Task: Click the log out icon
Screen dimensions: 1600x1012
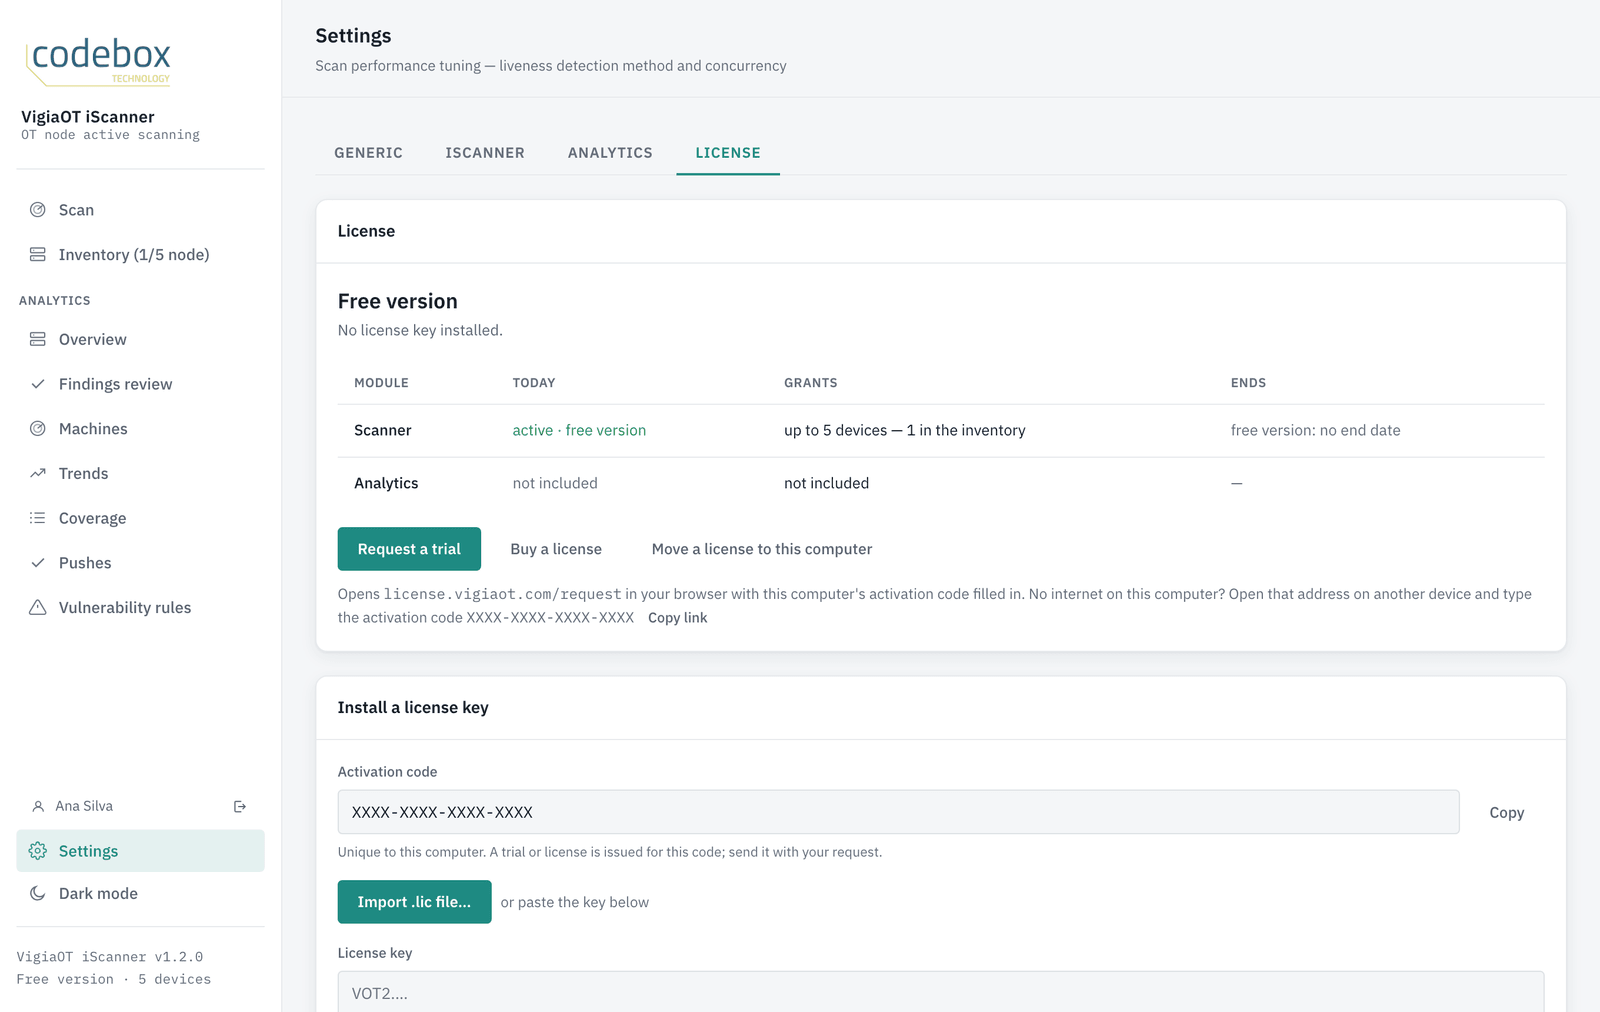Action: click(240, 806)
